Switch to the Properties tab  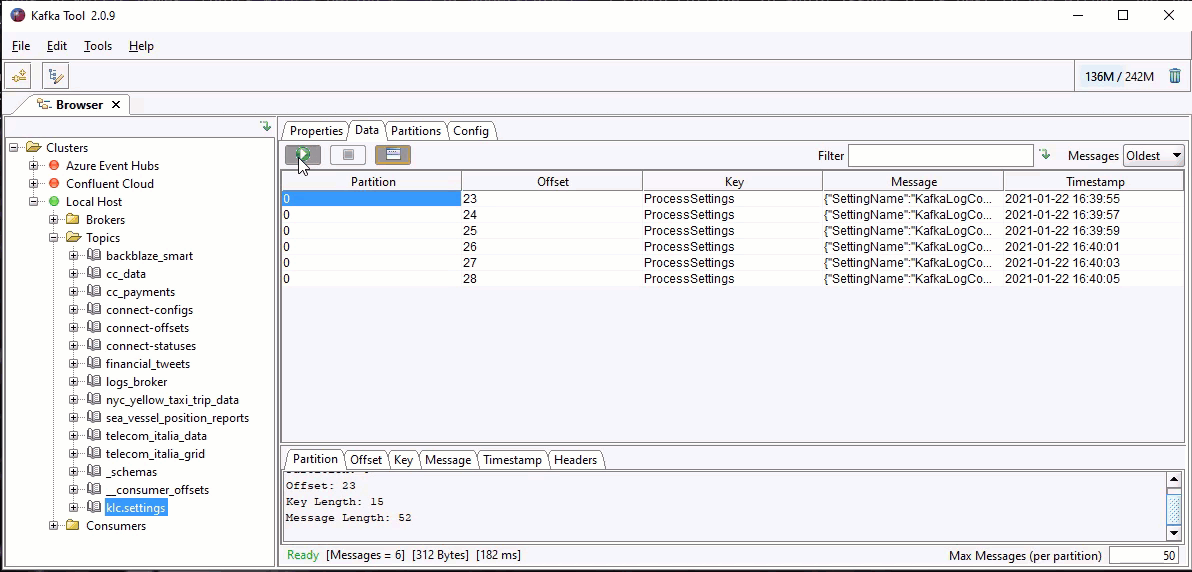click(x=316, y=131)
